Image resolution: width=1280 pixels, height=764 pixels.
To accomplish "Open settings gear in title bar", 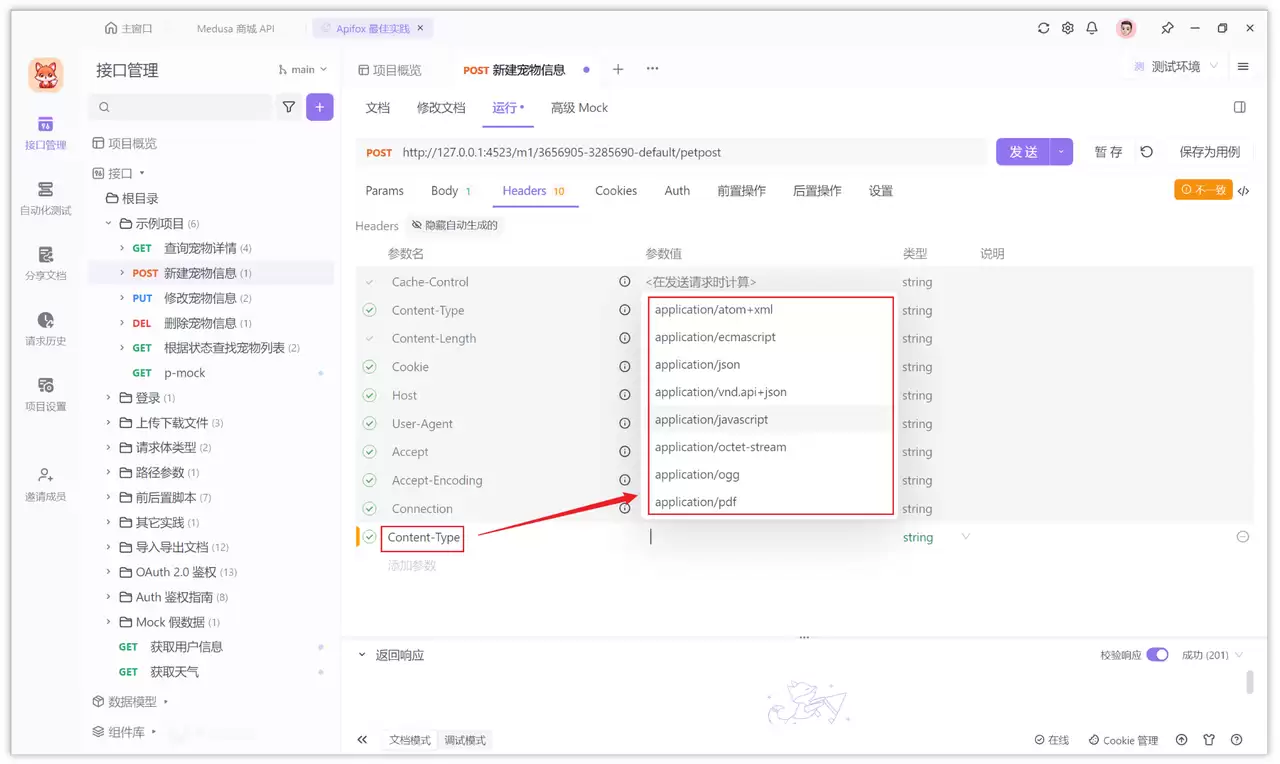I will [1068, 28].
